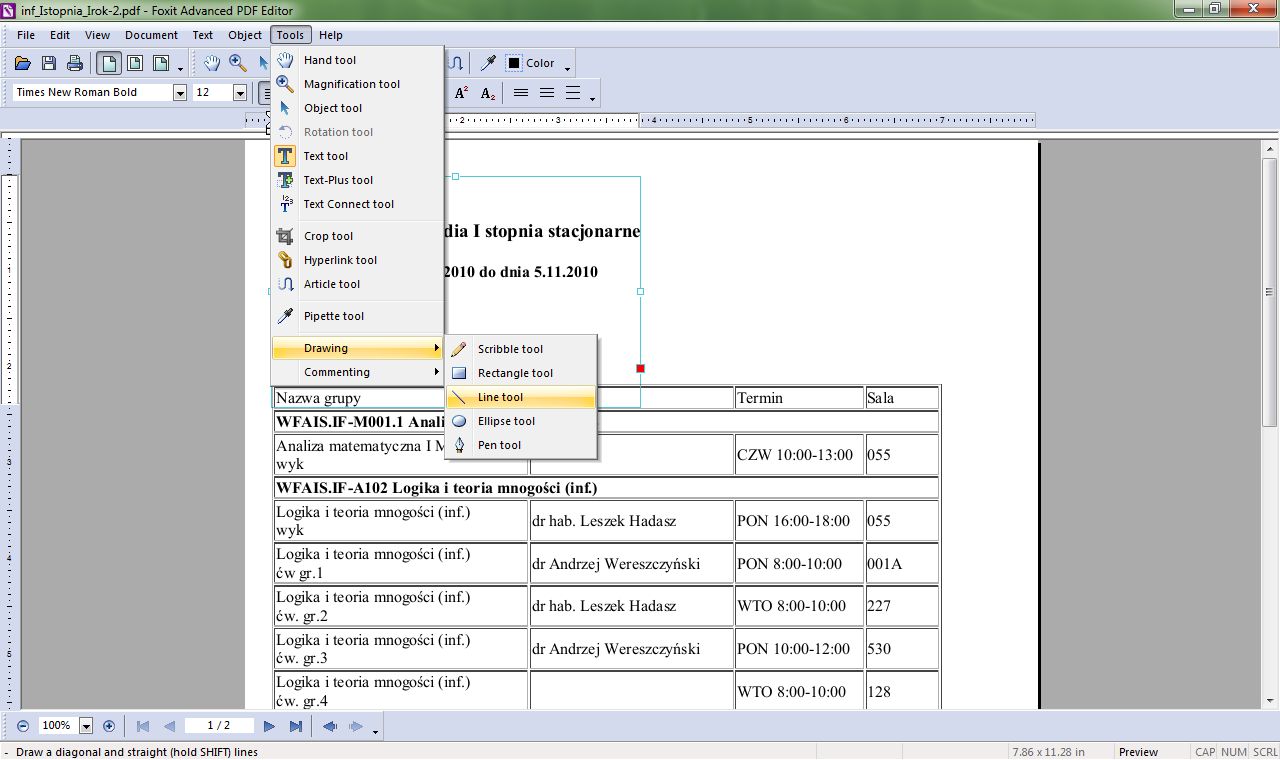Toggle continuous page layout button
The height and width of the screenshot is (760, 1280).
click(x=135, y=64)
